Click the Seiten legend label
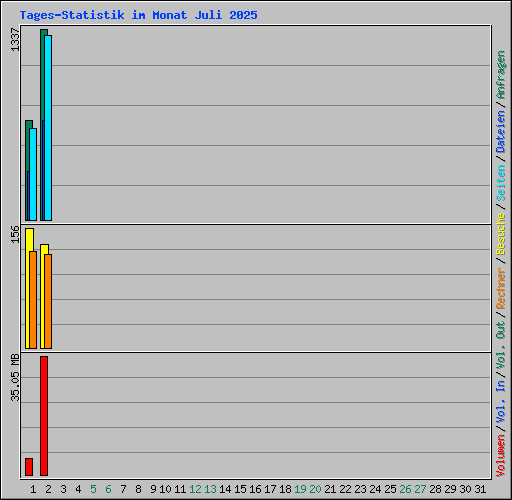This screenshot has height=500, width=512. pyautogui.click(x=501, y=183)
